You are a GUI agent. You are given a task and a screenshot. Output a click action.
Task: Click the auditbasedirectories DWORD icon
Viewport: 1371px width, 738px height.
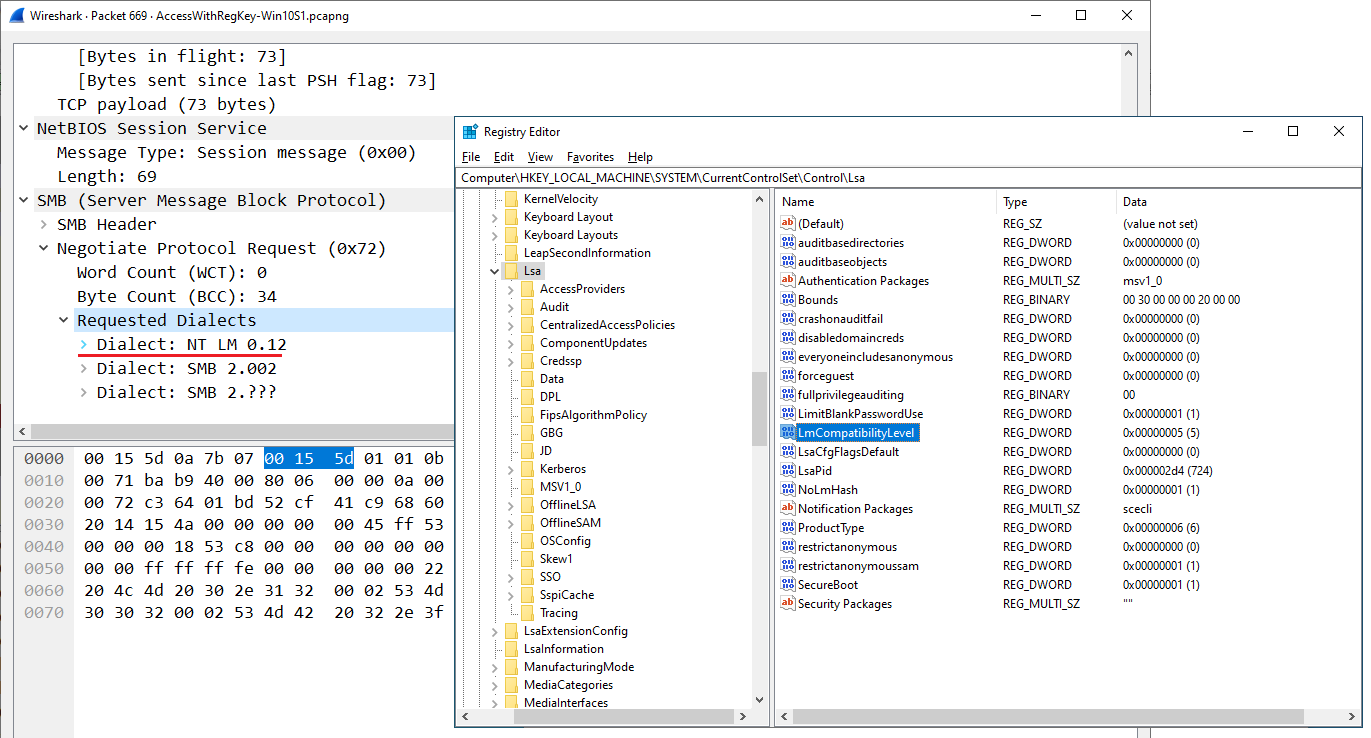tap(787, 243)
